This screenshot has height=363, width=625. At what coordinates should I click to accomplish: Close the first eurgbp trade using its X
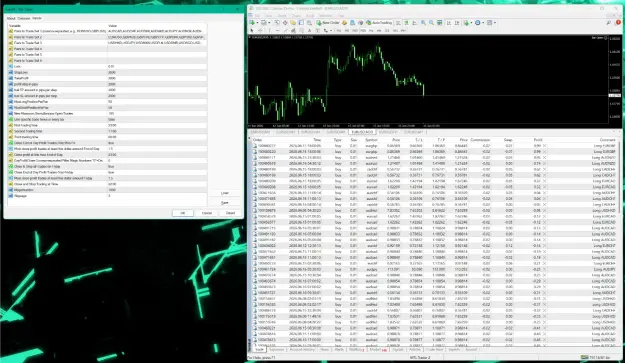point(544,146)
